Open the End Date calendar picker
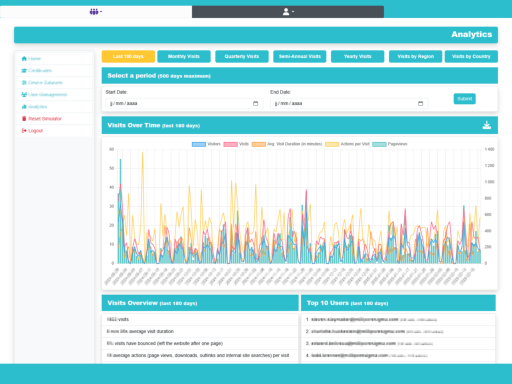The height and width of the screenshot is (384, 512). [x=420, y=103]
